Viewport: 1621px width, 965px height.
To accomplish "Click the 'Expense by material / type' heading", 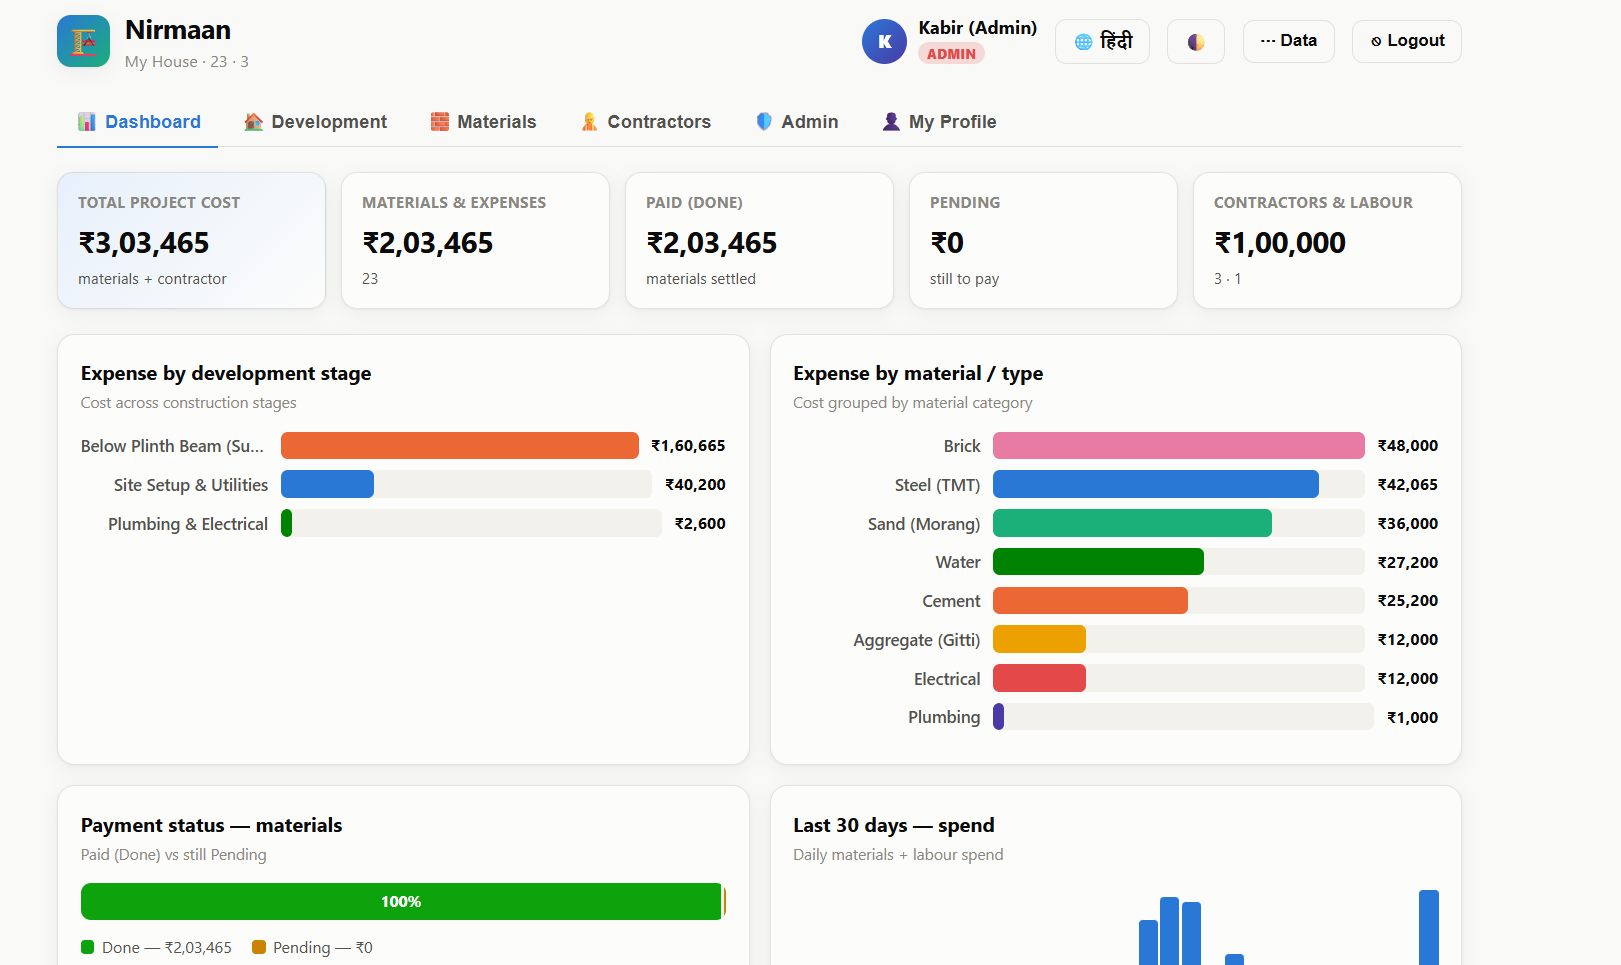I will point(918,373).
